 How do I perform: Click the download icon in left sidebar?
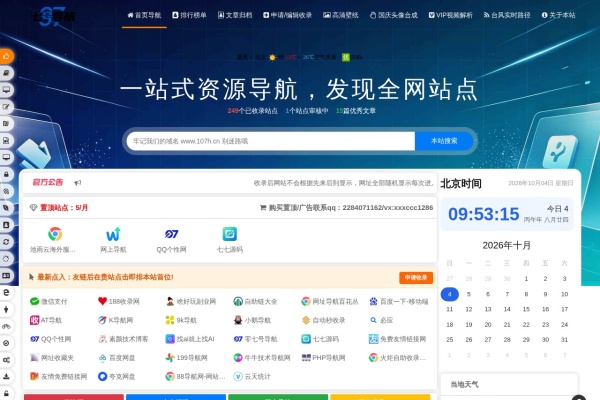point(6,376)
